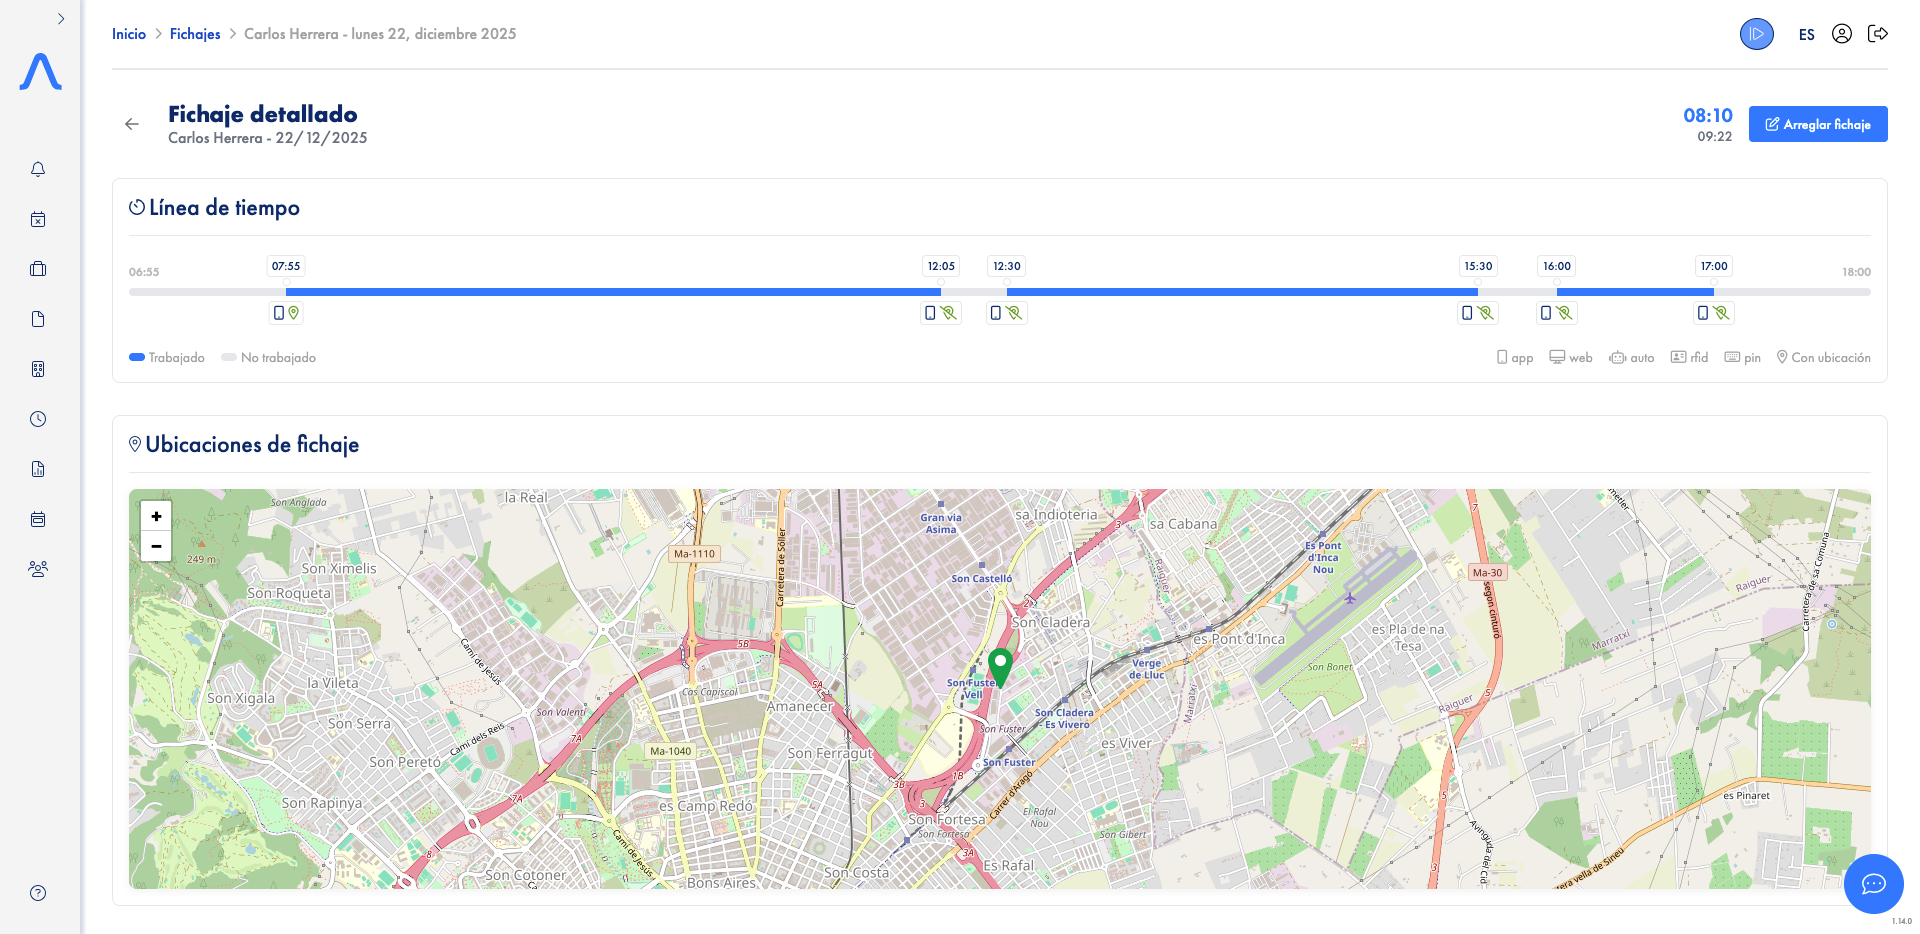This screenshot has width=1920, height=934.
Task: Click the briefcase icon in sidebar
Action: [38, 269]
